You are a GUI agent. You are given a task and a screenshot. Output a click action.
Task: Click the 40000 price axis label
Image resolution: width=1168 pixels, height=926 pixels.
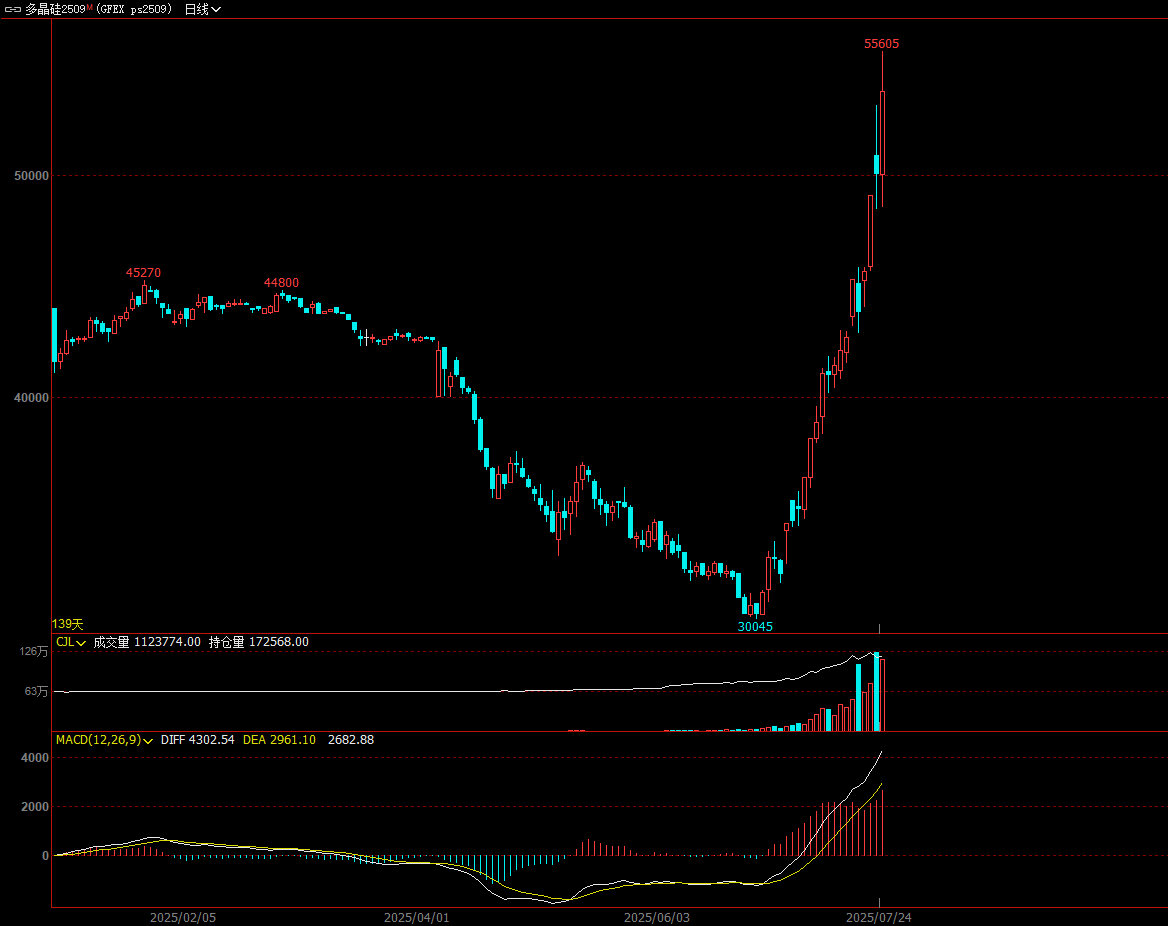pyautogui.click(x=31, y=398)
